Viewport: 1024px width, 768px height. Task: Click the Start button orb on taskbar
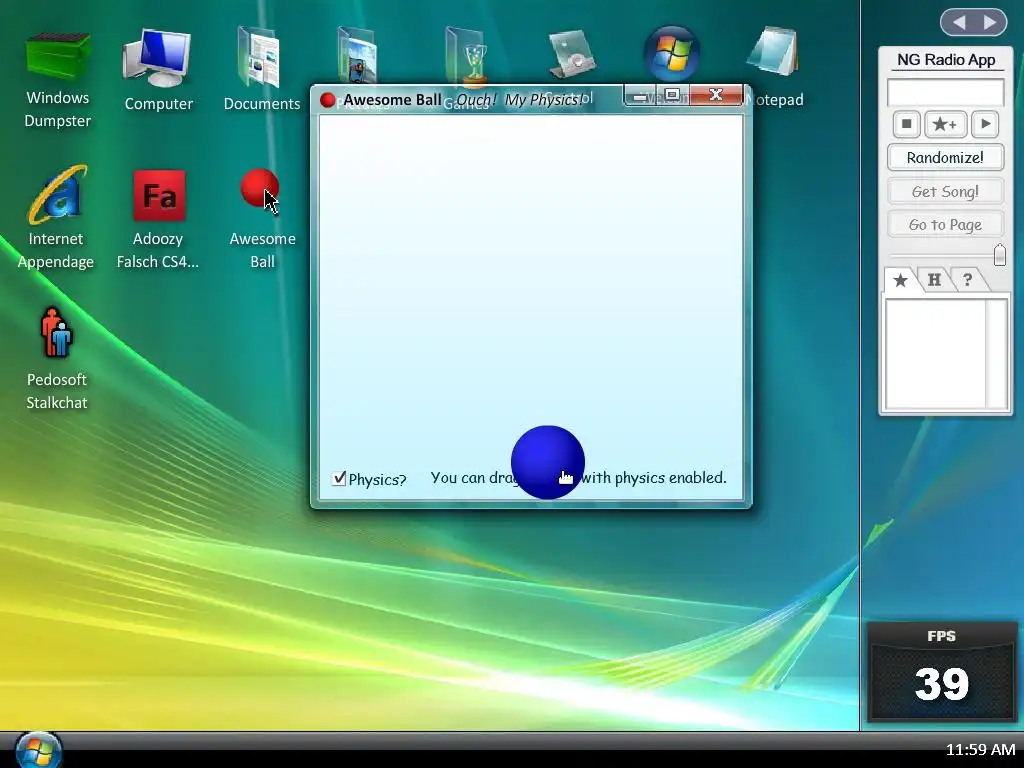pos(38,751)
